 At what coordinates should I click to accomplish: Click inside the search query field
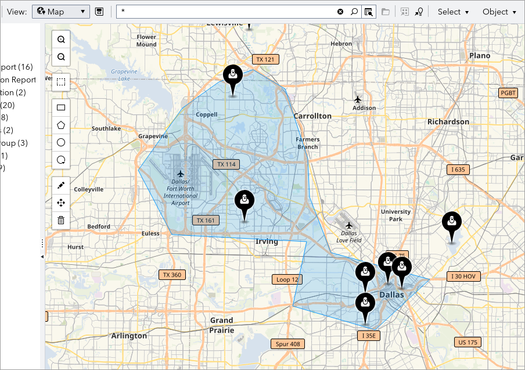226,12
